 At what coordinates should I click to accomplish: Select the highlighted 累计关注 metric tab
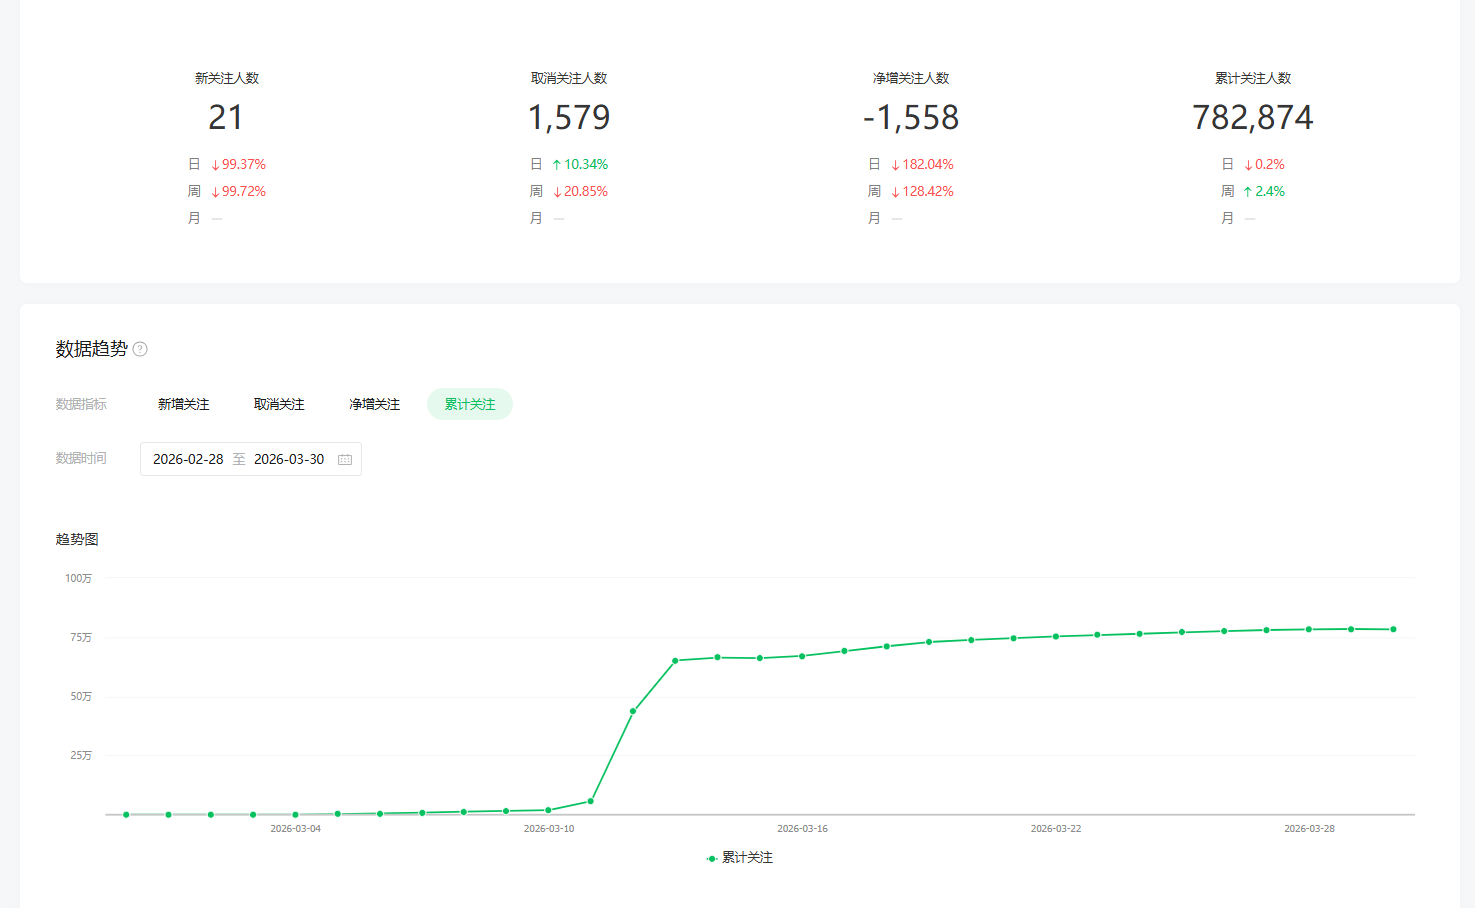[x=470, y=404]
